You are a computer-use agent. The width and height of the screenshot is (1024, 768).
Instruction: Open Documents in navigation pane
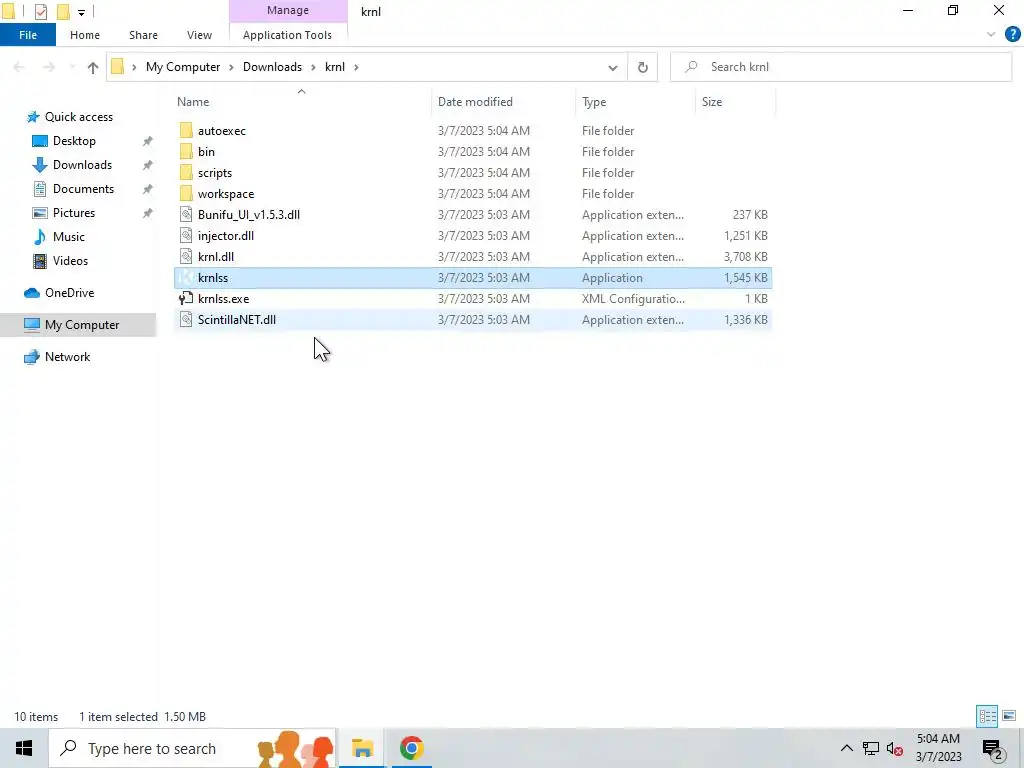click(x=83, y=189)
